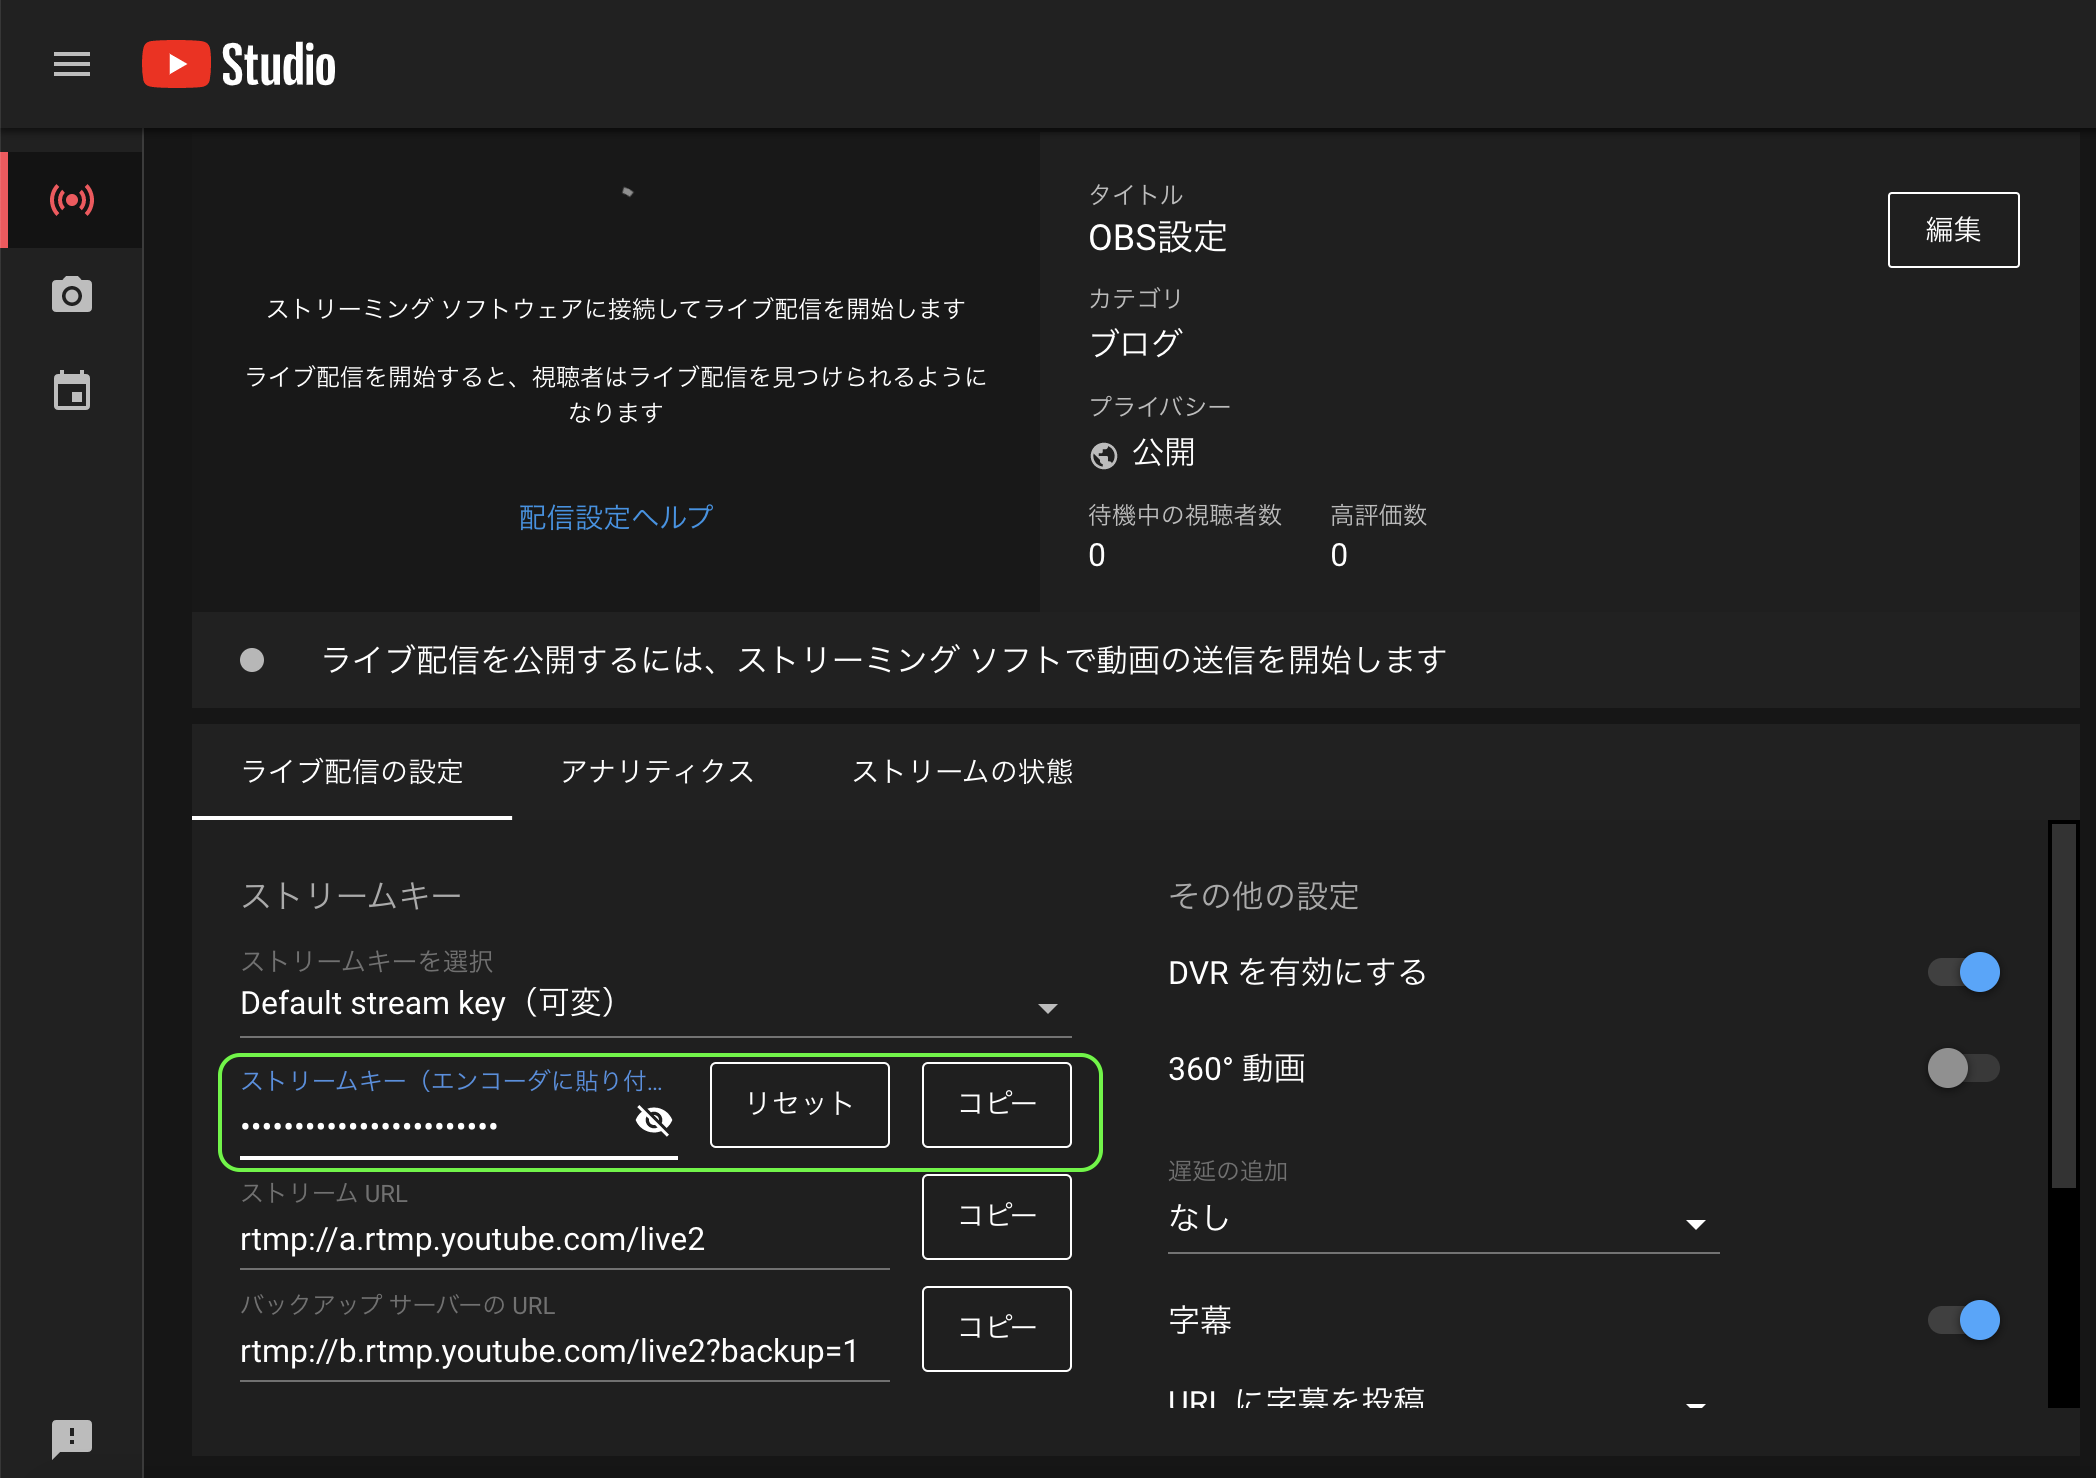The height and width of the screenshot is (1478, 2096).
Task: Click the ブログ category text
Action: click(x=1135, y=343)
